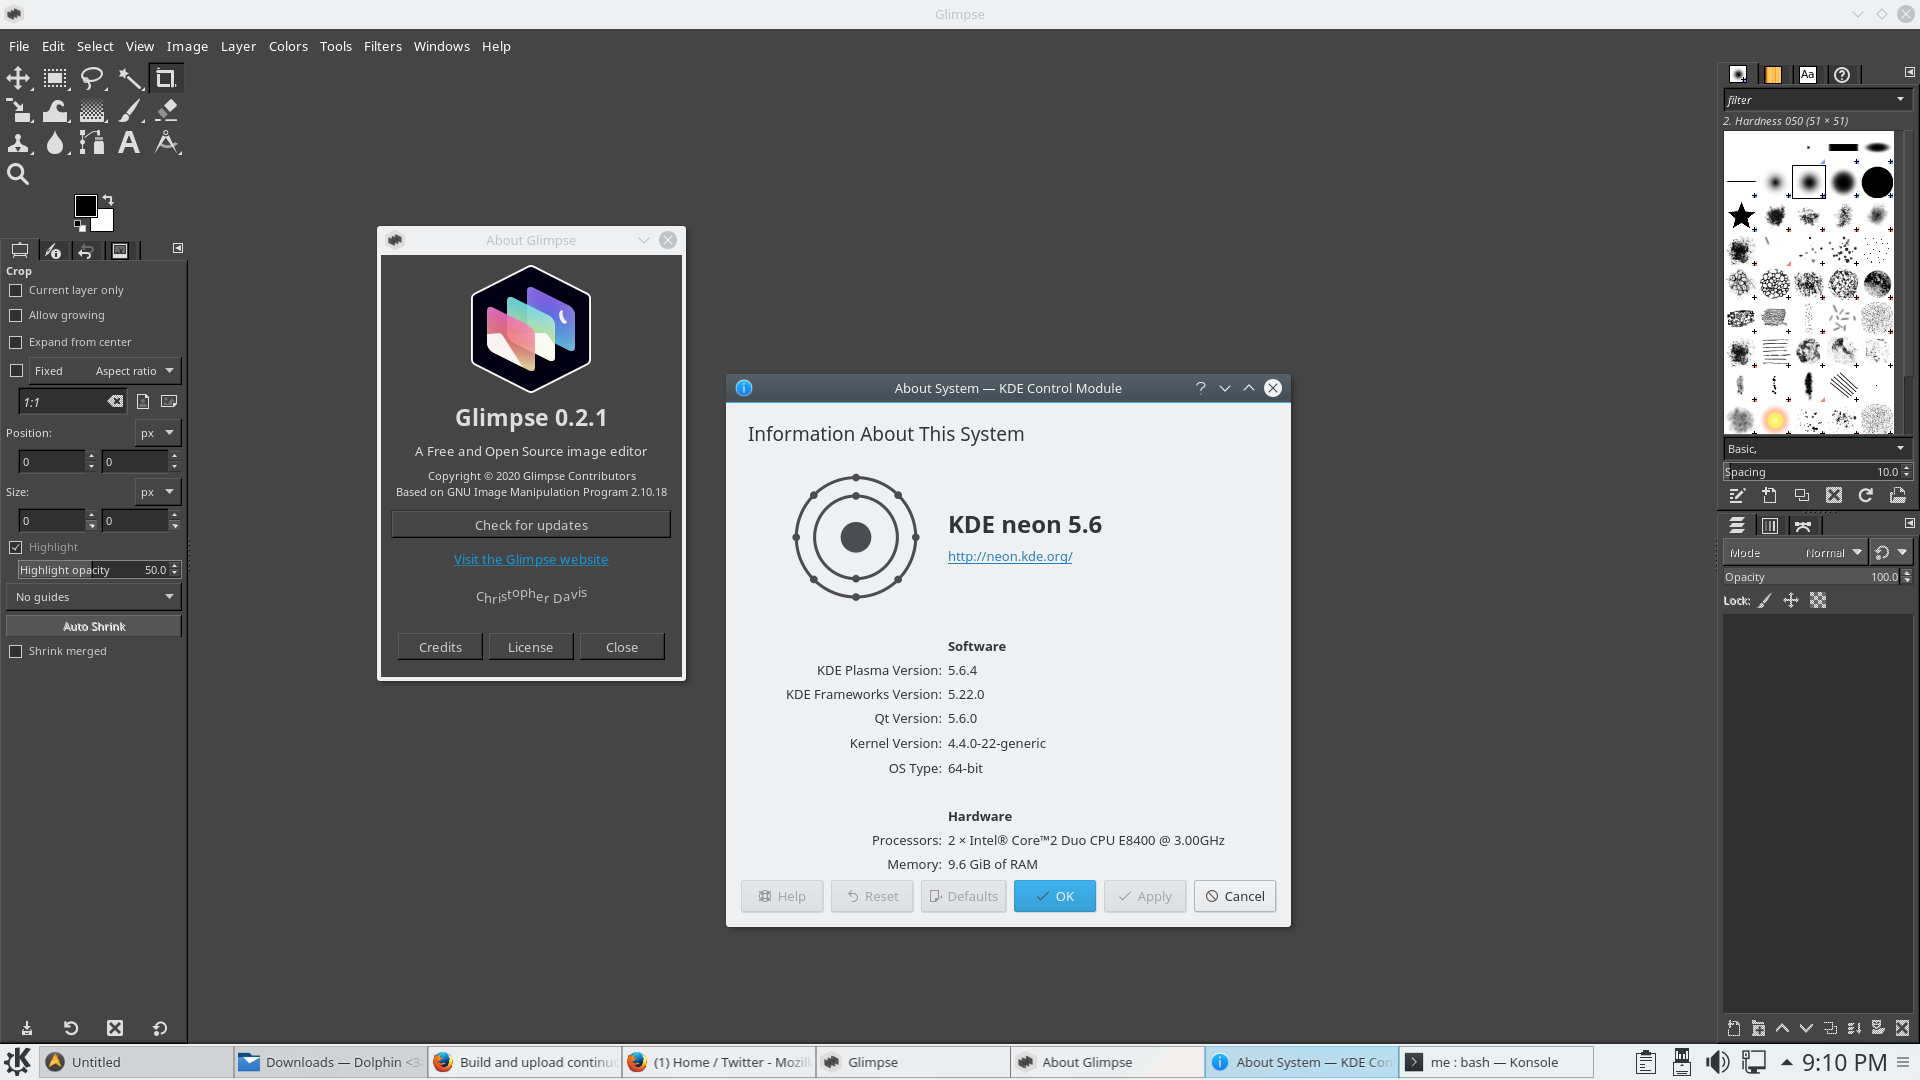Open the Layer menu
1920x1080 pixels.
(238, 46)
